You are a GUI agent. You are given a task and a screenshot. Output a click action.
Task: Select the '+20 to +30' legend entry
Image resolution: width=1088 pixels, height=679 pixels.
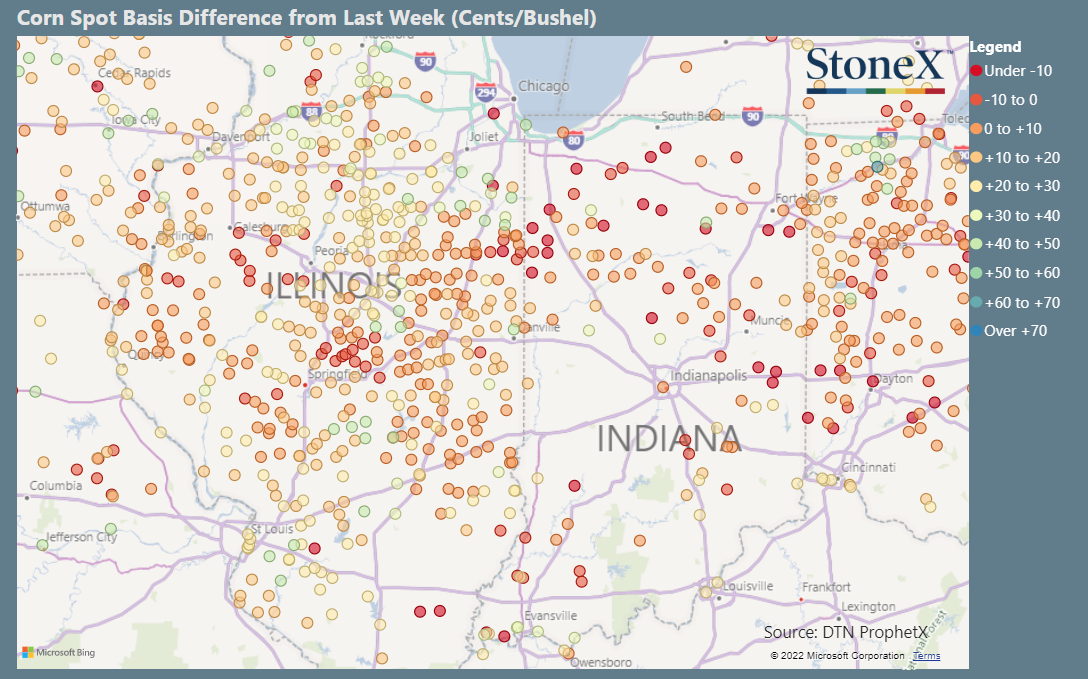pyautogui.click(x=1016, y=186)
